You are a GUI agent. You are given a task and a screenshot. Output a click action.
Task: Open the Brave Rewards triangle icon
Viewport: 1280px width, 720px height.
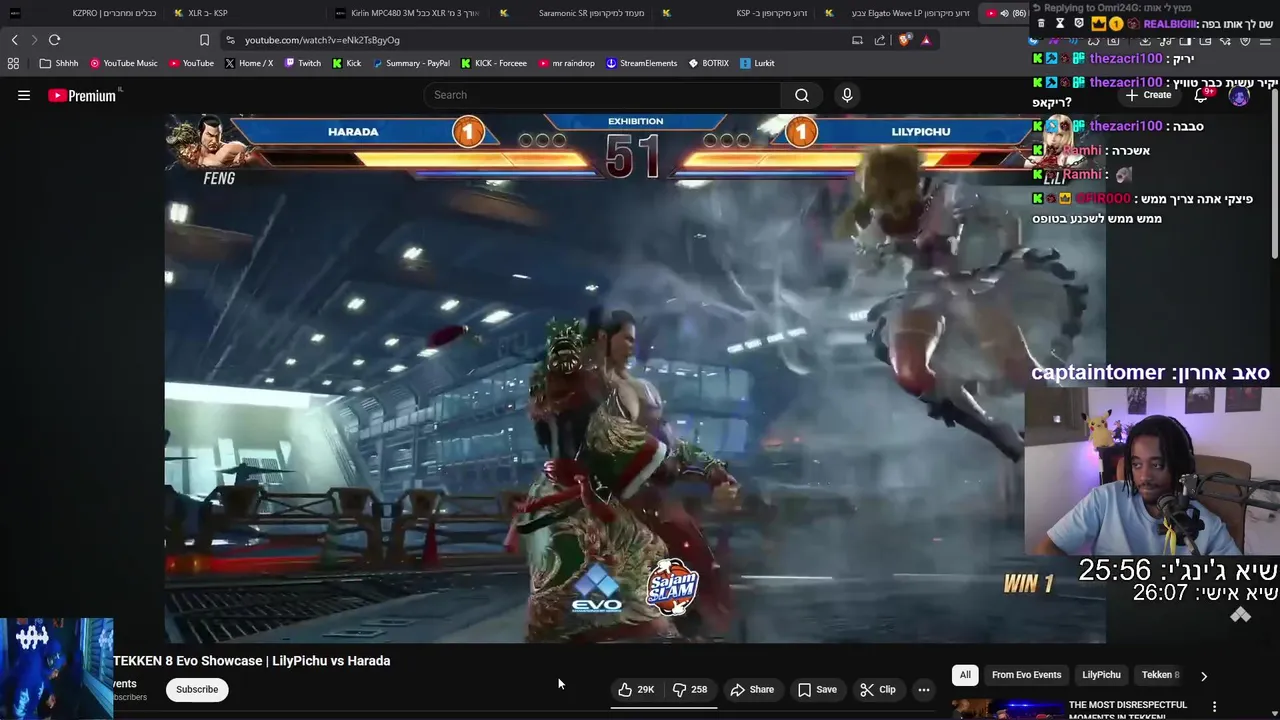[926, 40]
